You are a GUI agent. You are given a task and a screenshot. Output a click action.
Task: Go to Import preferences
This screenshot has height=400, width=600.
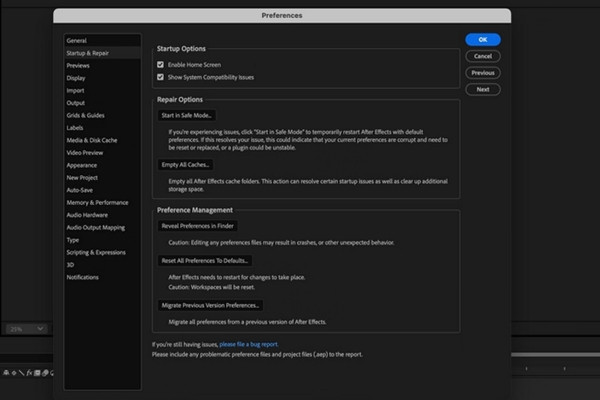pyautogui.click(x=102, y=90)
